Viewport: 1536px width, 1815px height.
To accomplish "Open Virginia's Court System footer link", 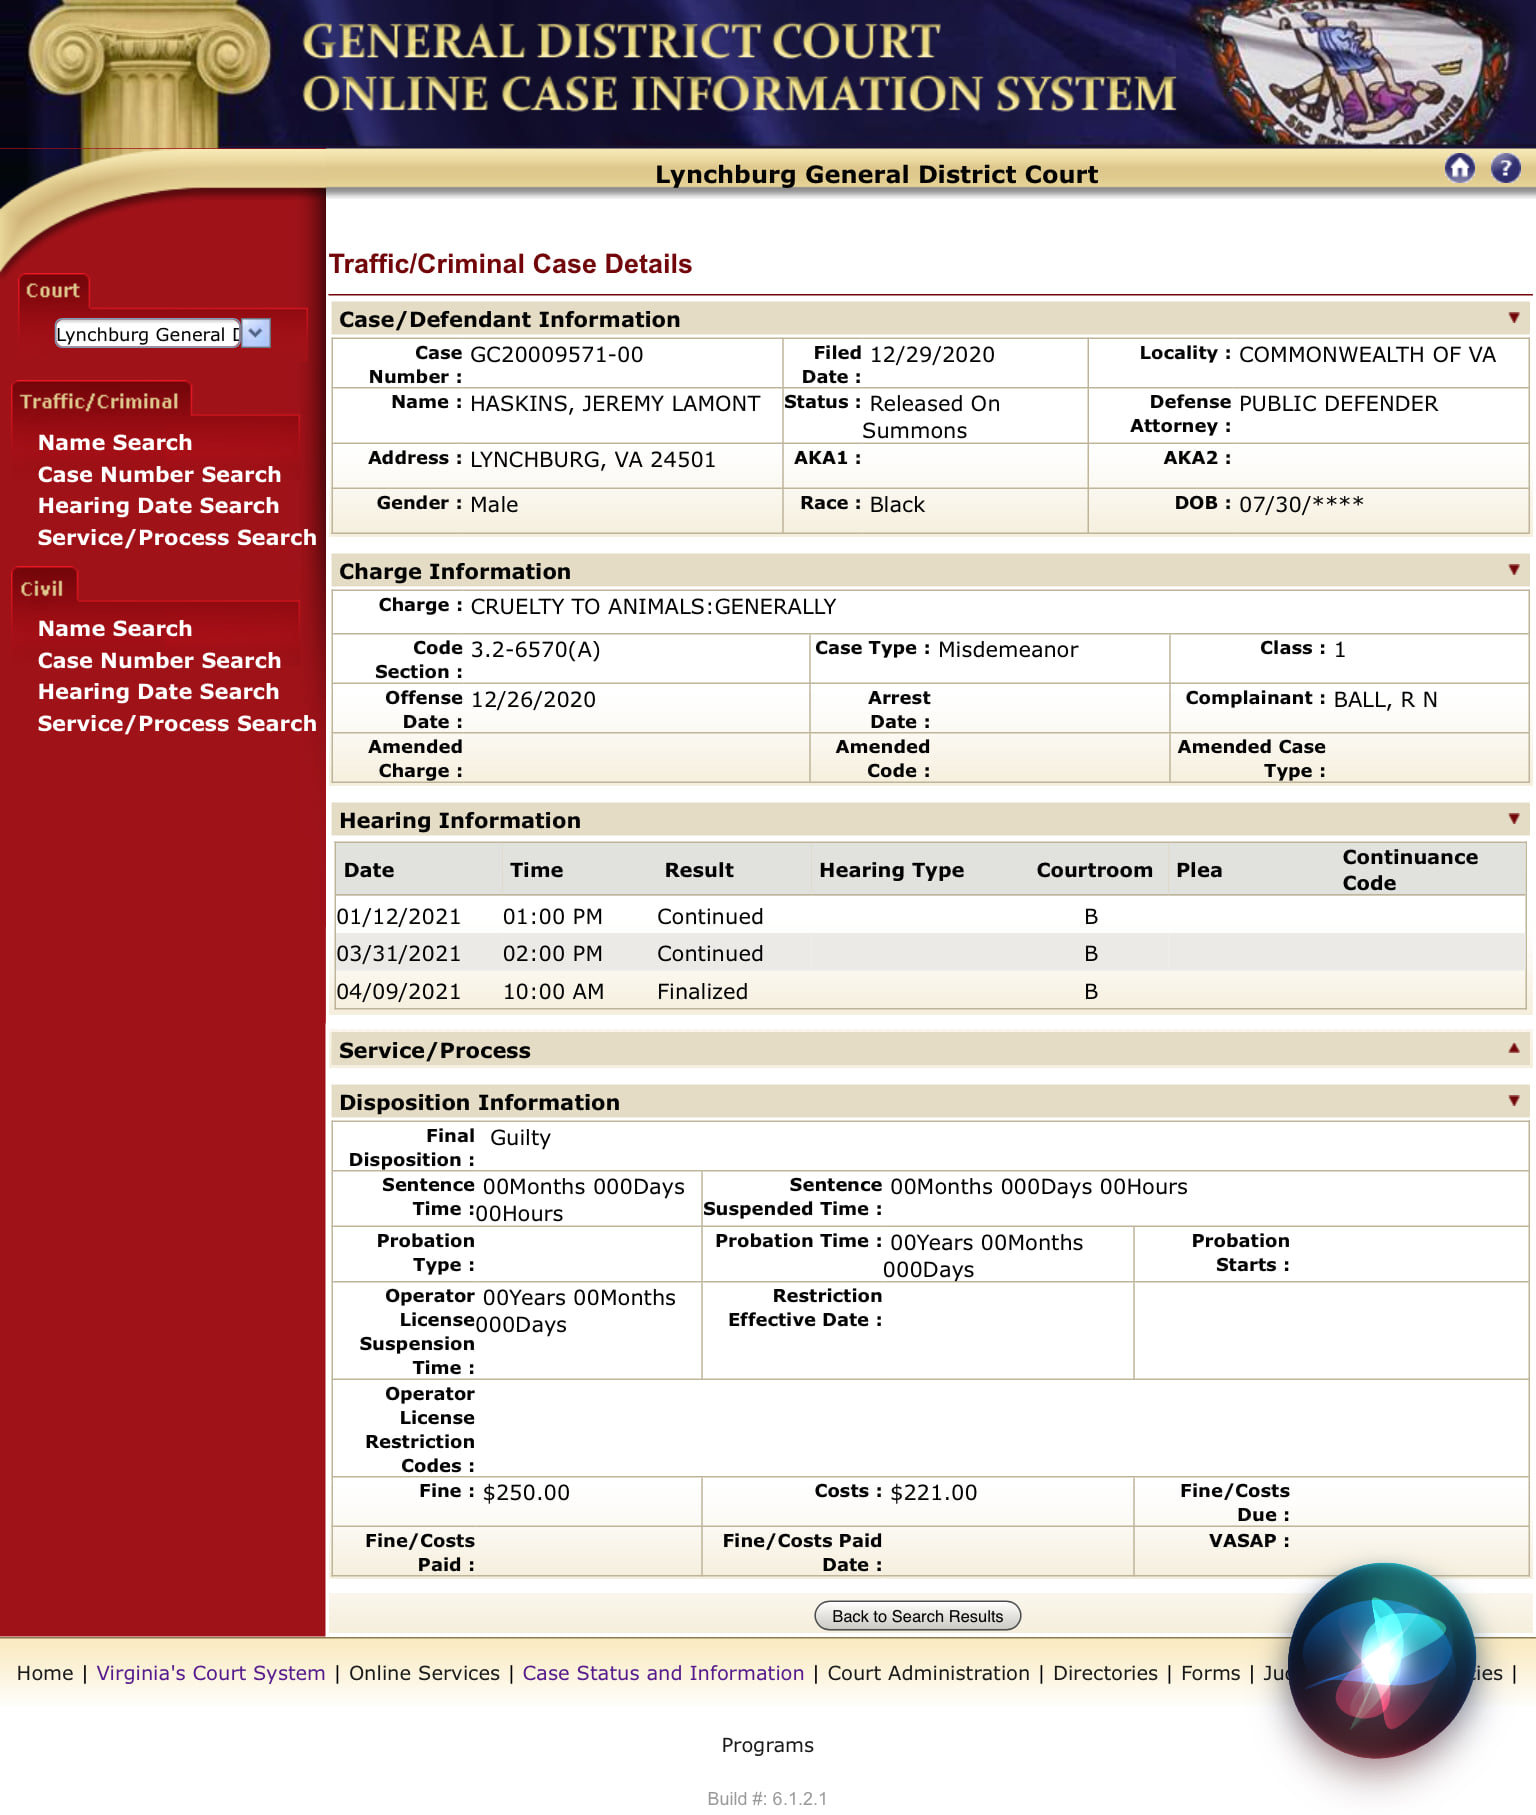I will (x=211, y=1673).
